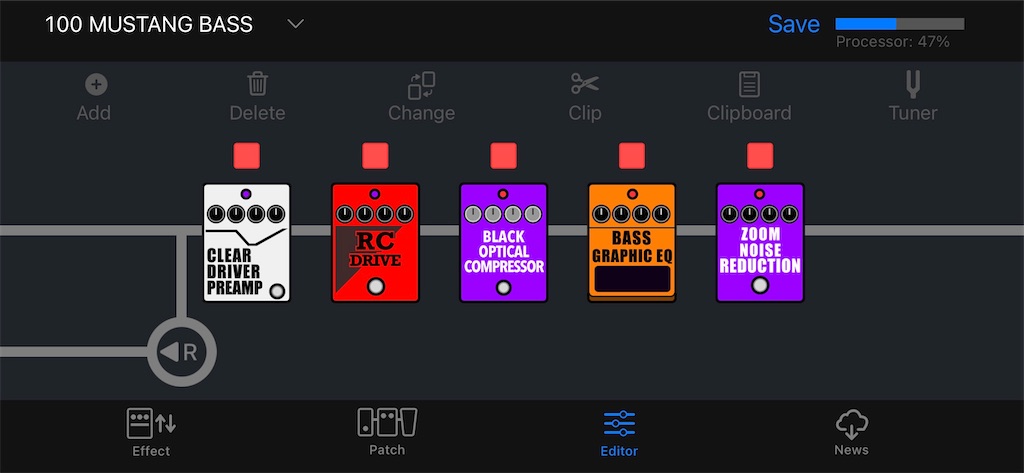This screenshot has width=1024, height=473.
Task: Click the 100 MUSTANG BASS patch title
Action: pos(149,24)
